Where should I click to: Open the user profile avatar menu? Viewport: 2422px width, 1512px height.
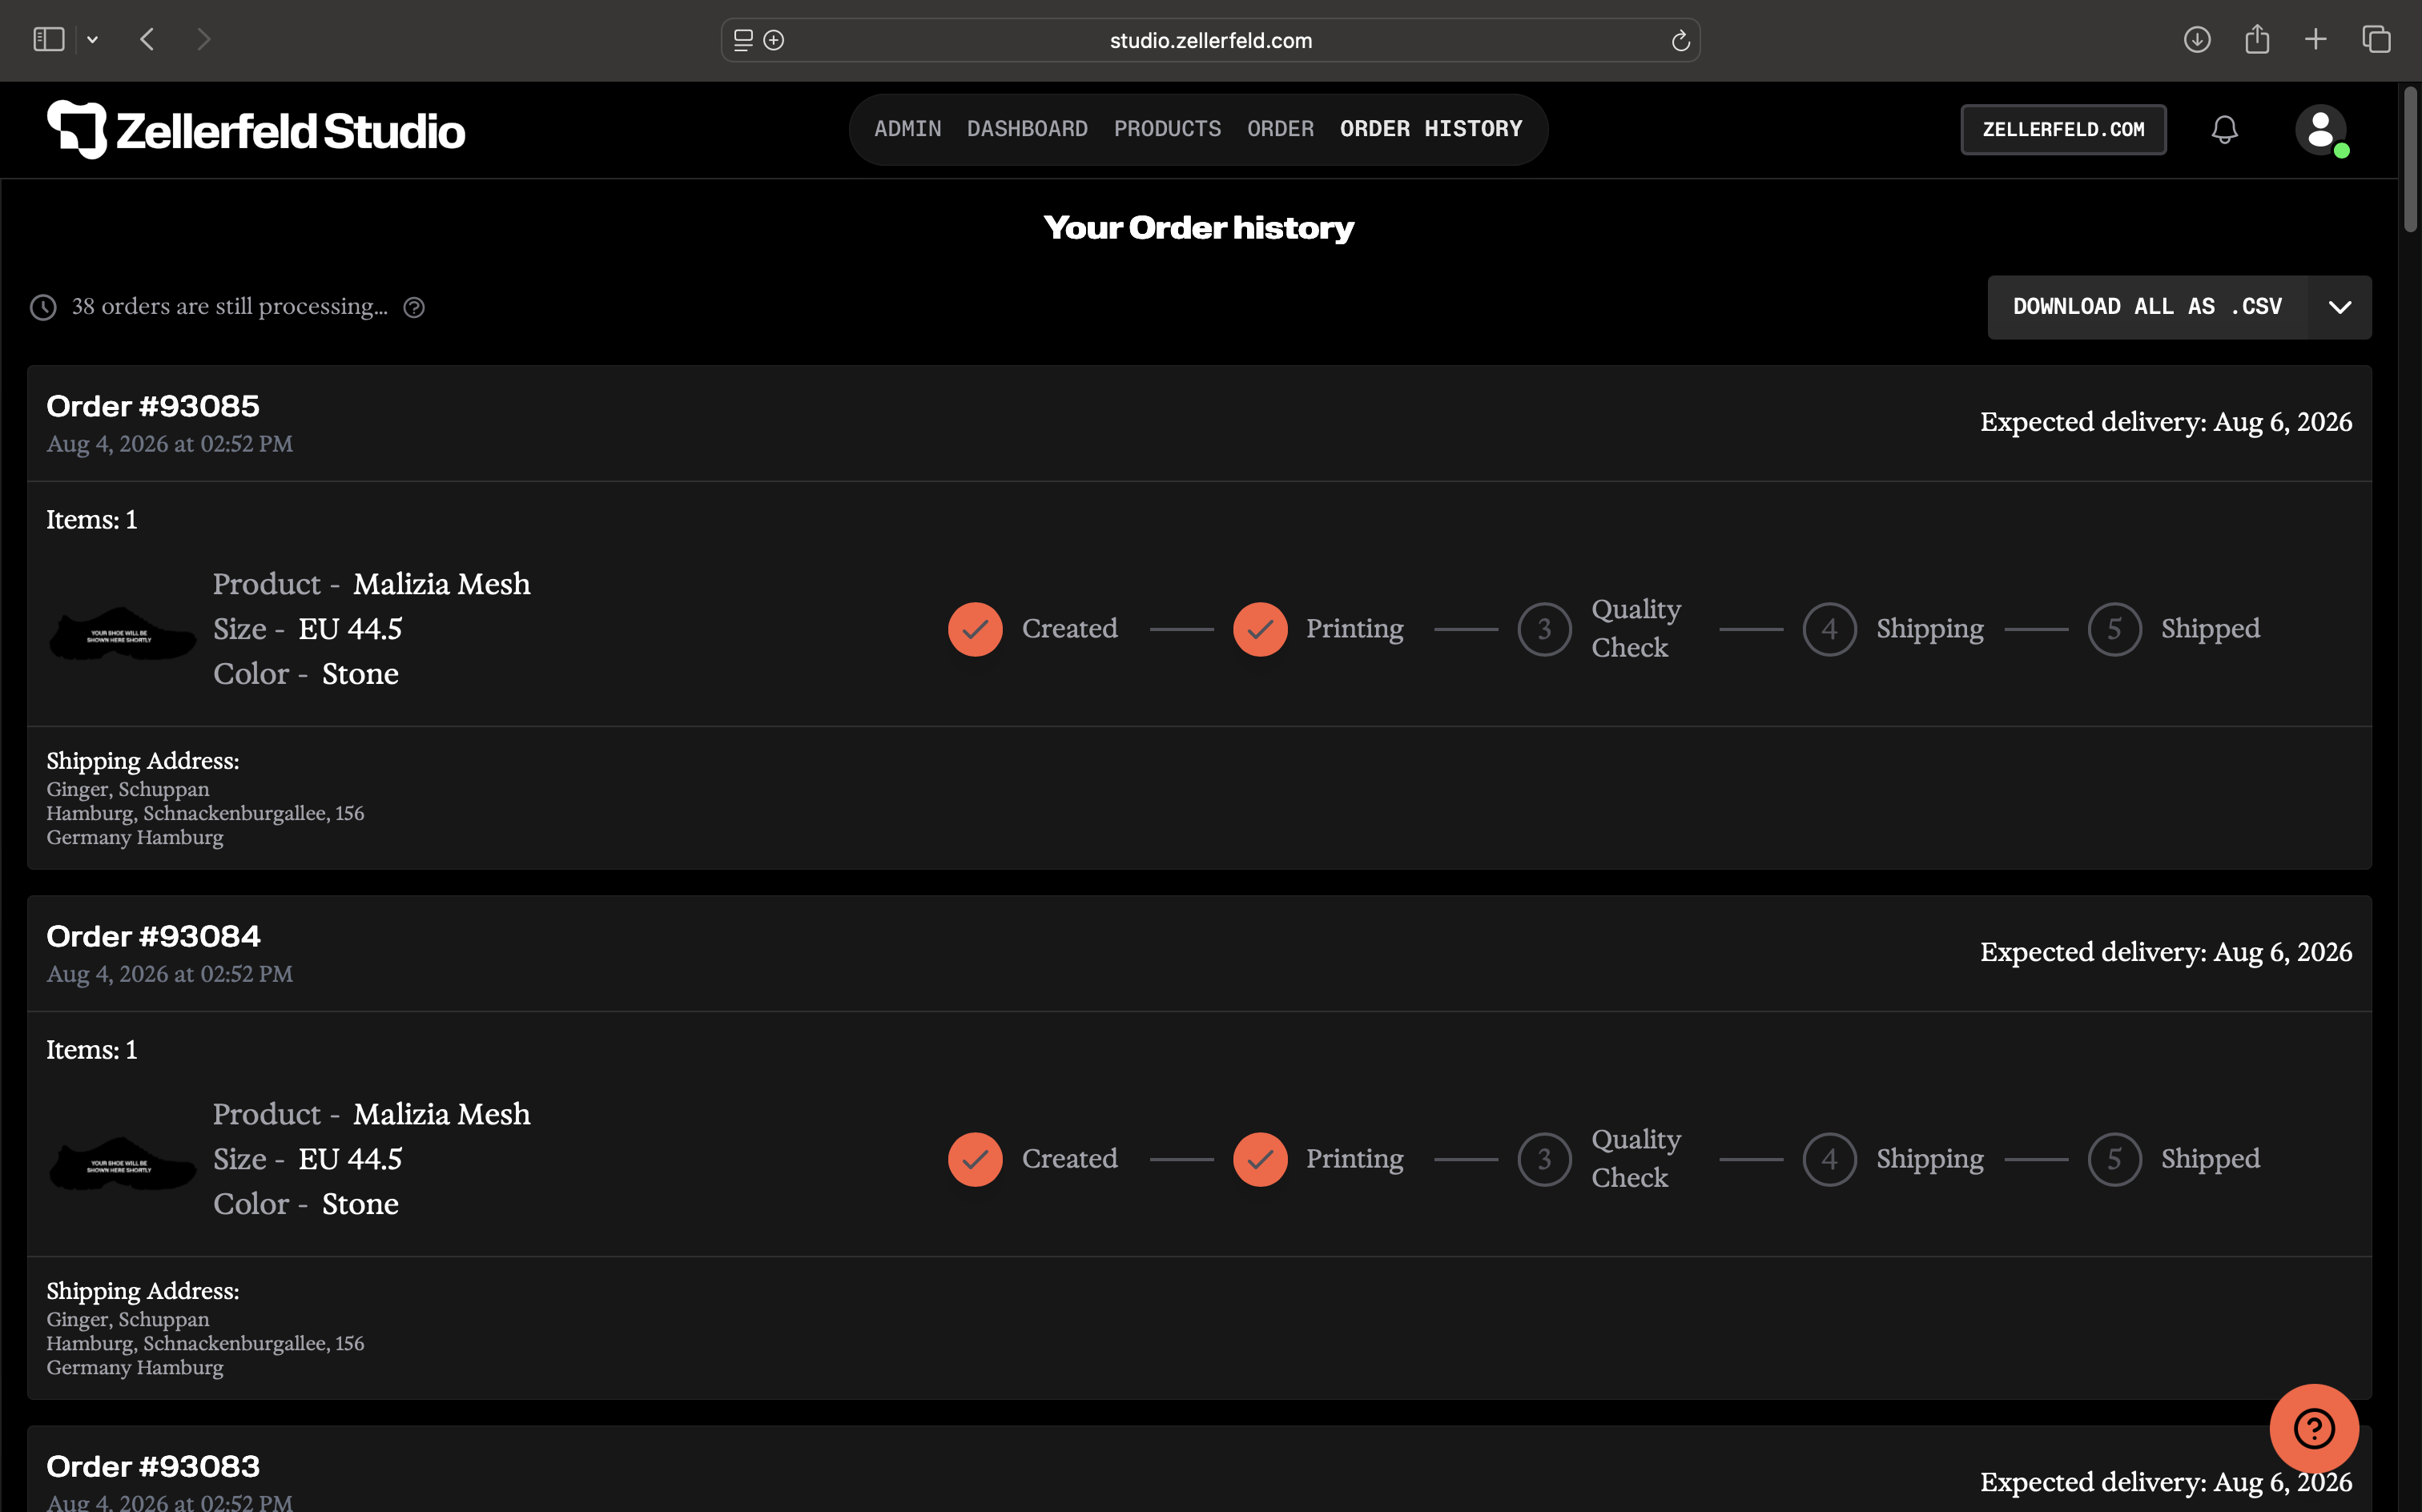[x=2321, y=130]
